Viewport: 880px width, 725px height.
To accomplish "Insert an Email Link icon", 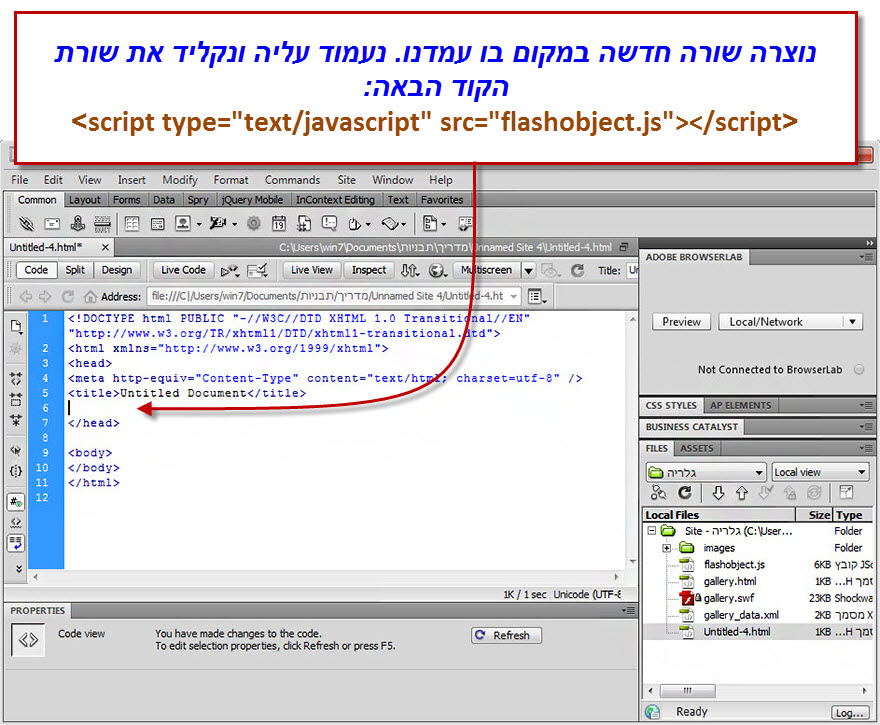I will click(x=52, y=224).
